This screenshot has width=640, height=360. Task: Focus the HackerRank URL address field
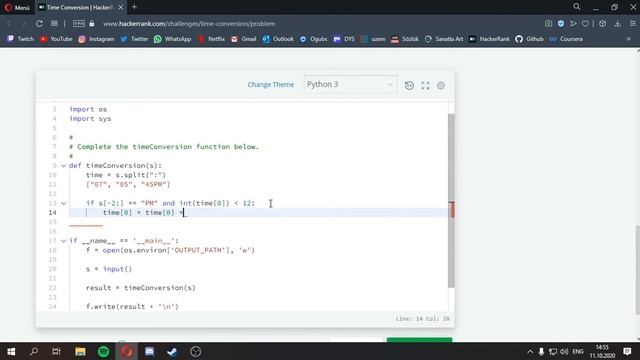pos(189,24)
